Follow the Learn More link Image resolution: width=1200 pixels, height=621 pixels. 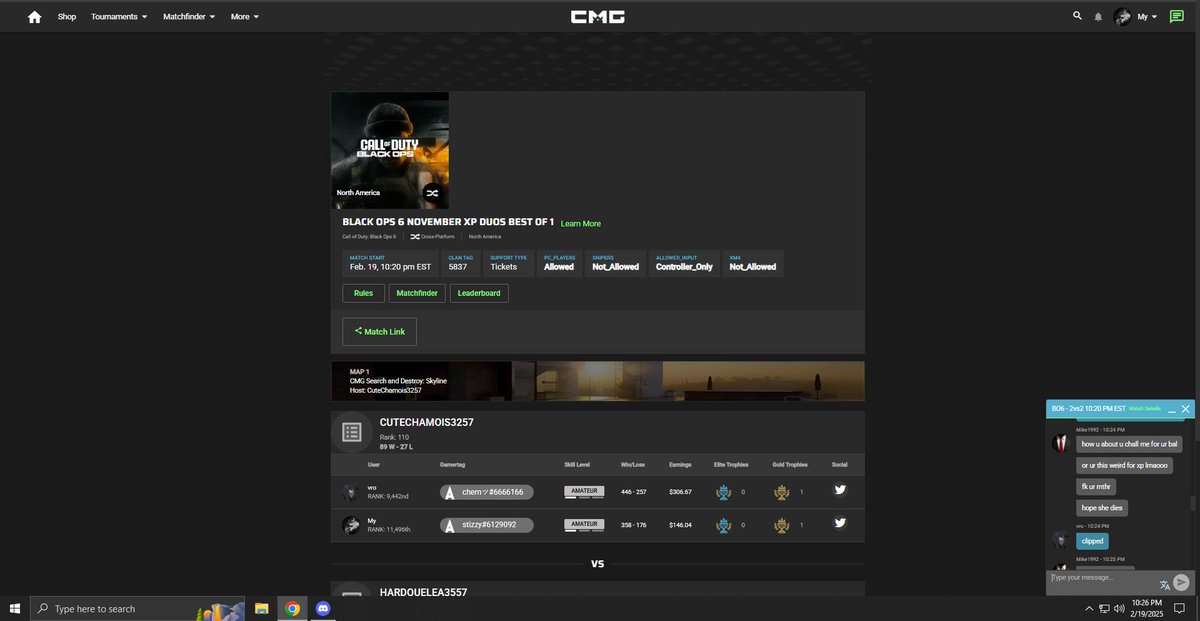tap(581, 223)
